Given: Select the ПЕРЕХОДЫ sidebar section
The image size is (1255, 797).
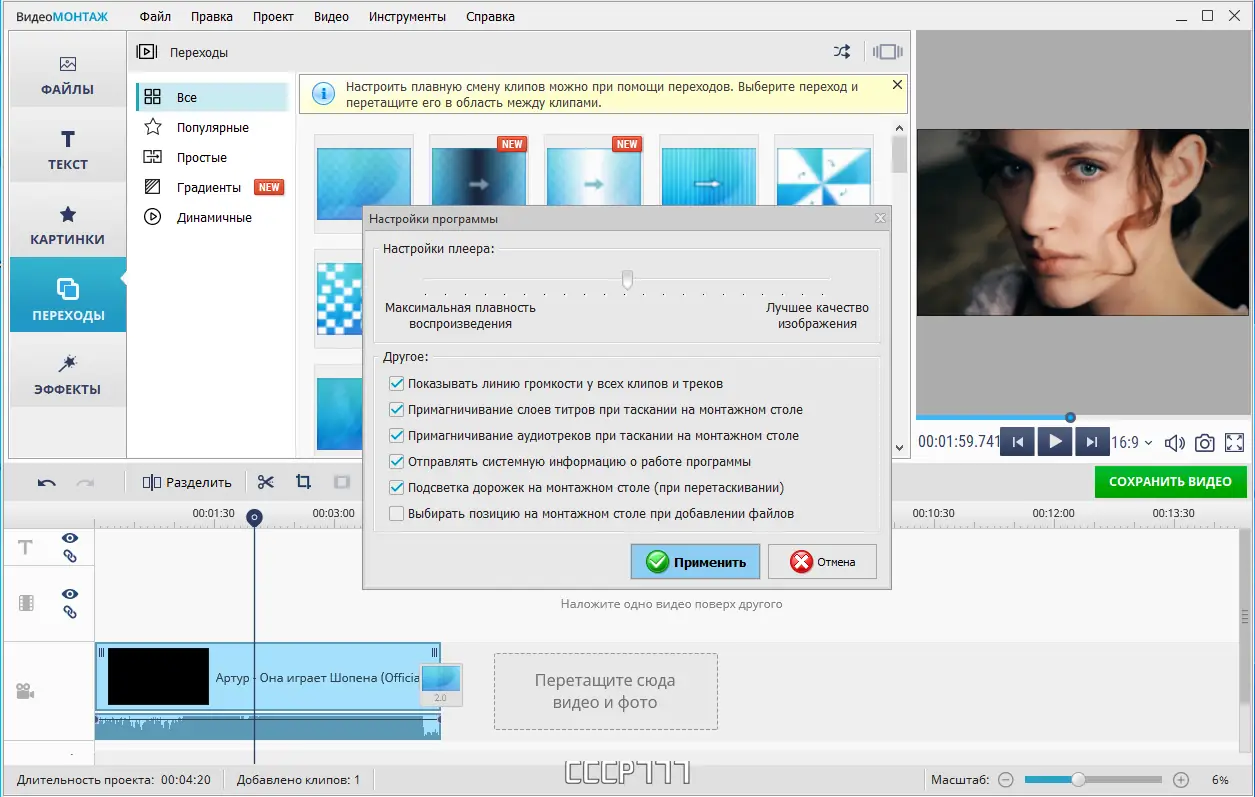Looking at the screenshot, I should tap(67, 294).
